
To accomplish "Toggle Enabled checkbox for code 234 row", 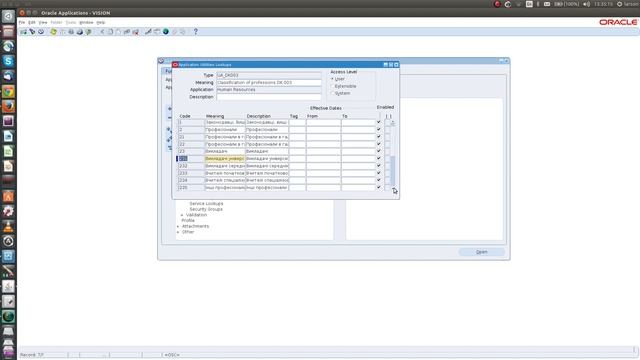I will click(x=378, y=180).
